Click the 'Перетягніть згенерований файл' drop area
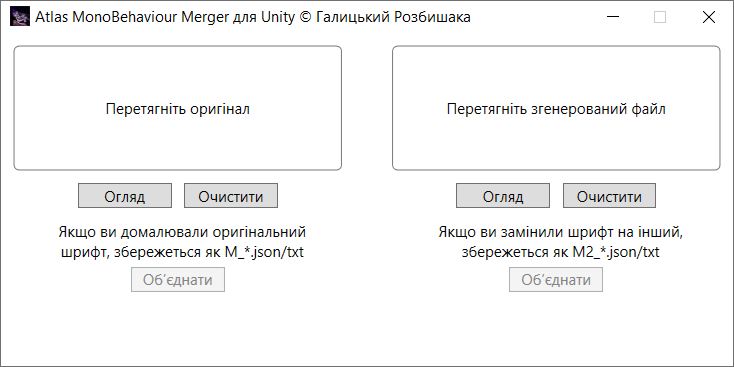Screen dimensions: 734x367 (x=556, y=108)
